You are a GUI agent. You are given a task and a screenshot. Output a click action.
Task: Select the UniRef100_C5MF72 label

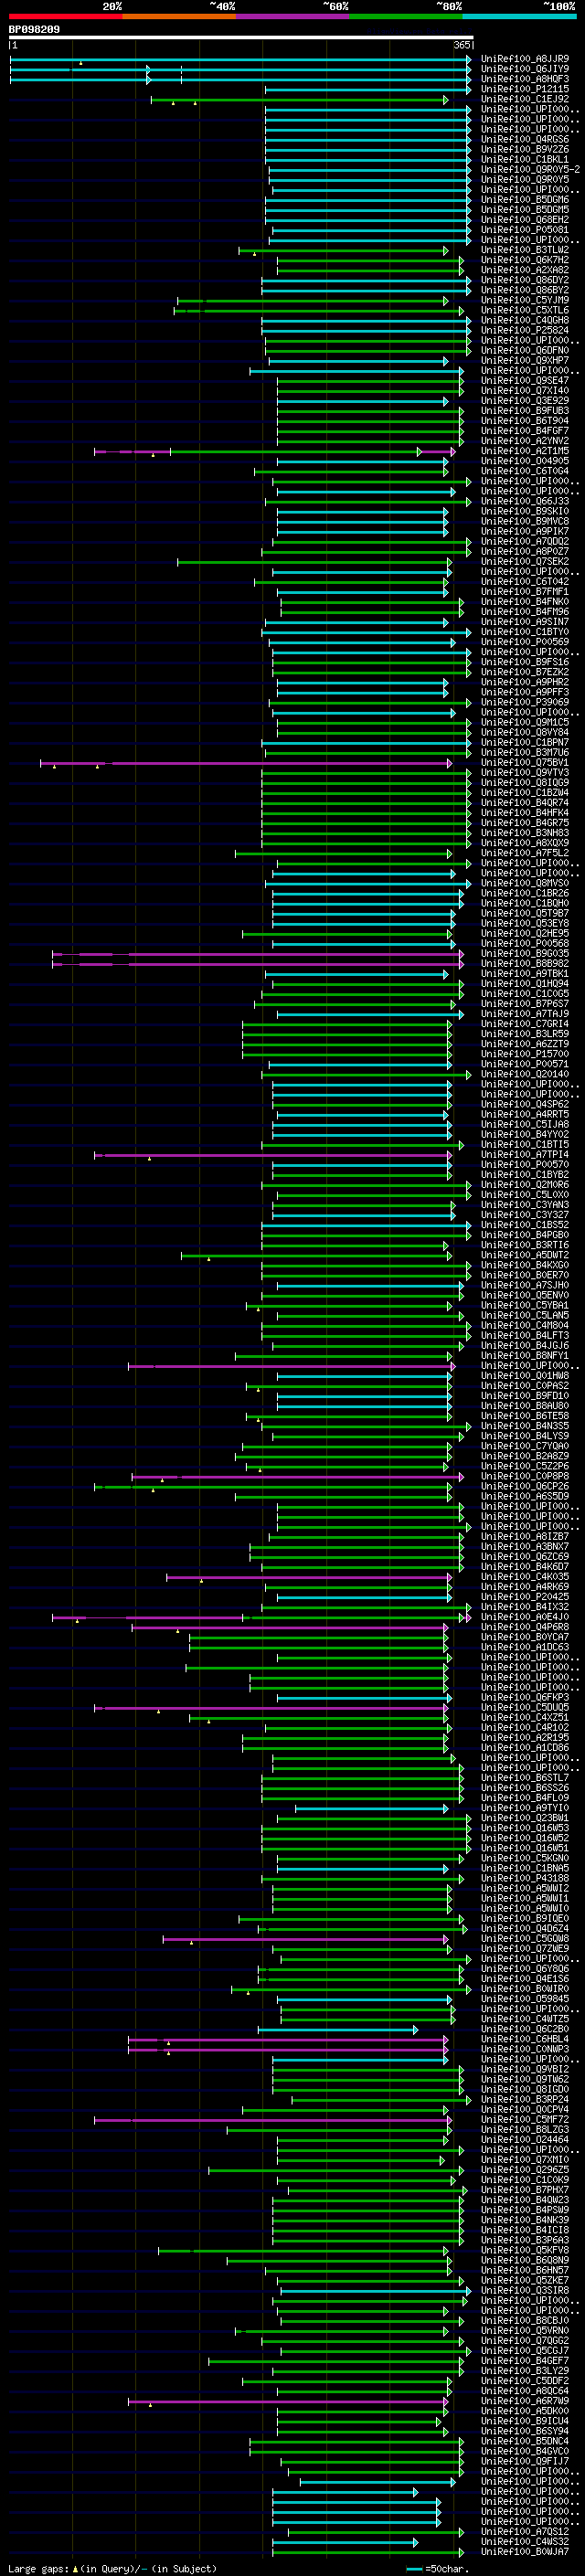click(525, 2119)
